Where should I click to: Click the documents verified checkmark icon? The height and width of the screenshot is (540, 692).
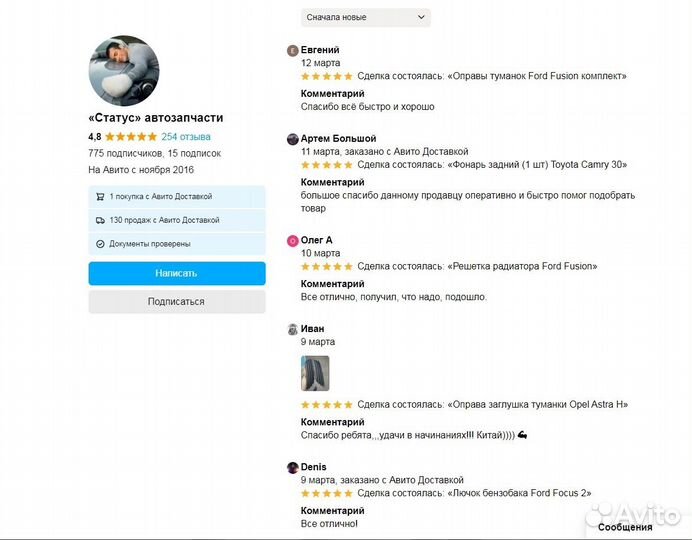click(x=100, y=243)
